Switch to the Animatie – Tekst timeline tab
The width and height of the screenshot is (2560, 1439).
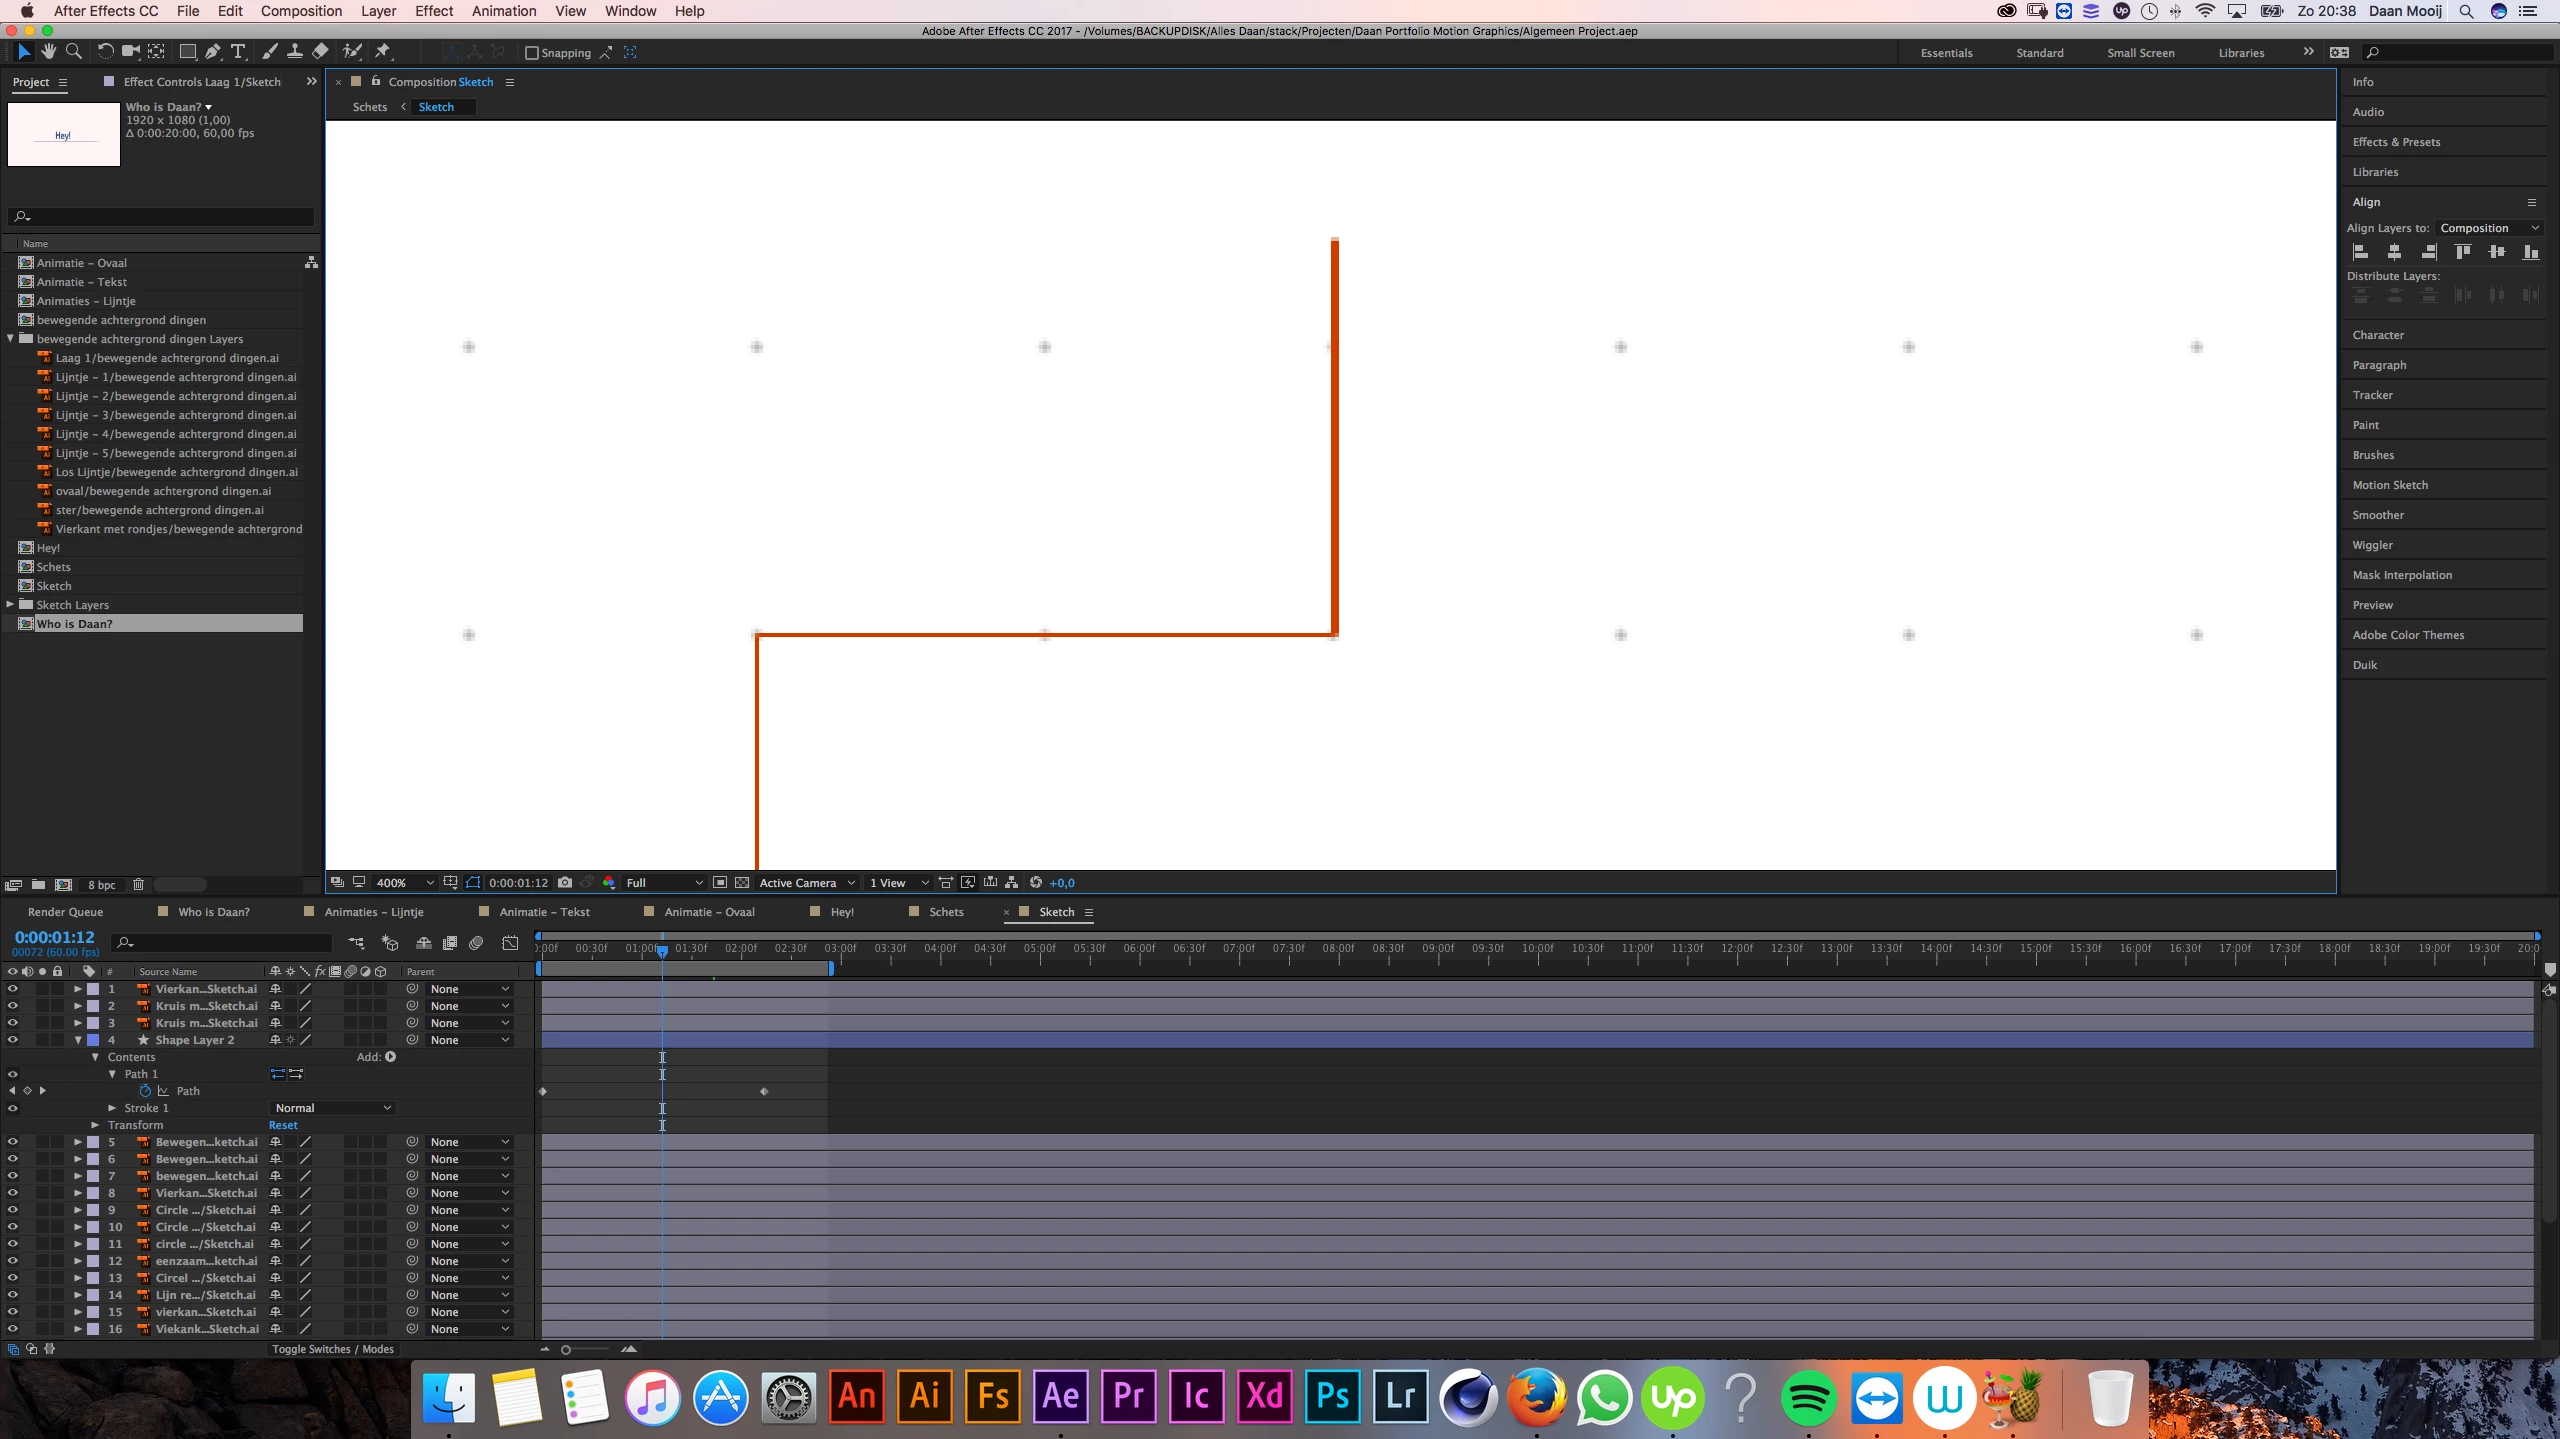pos(544,912)
